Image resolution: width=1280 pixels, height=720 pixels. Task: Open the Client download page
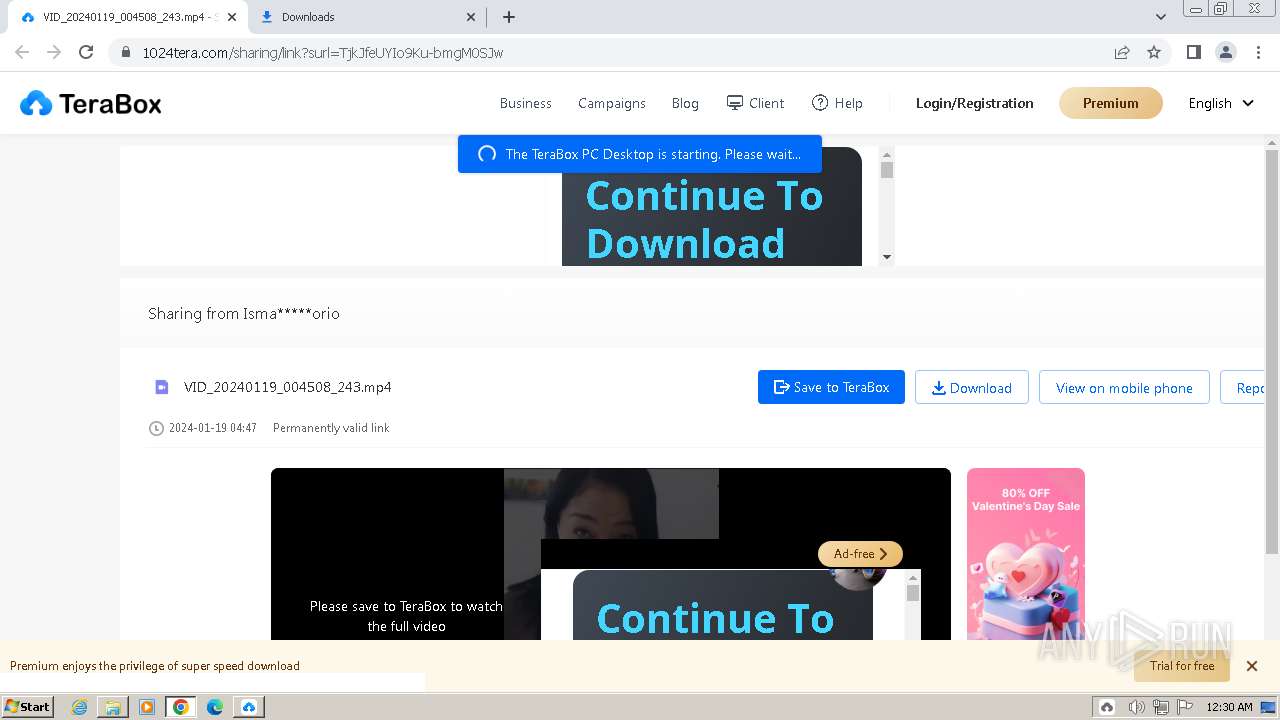pos(755,103)
